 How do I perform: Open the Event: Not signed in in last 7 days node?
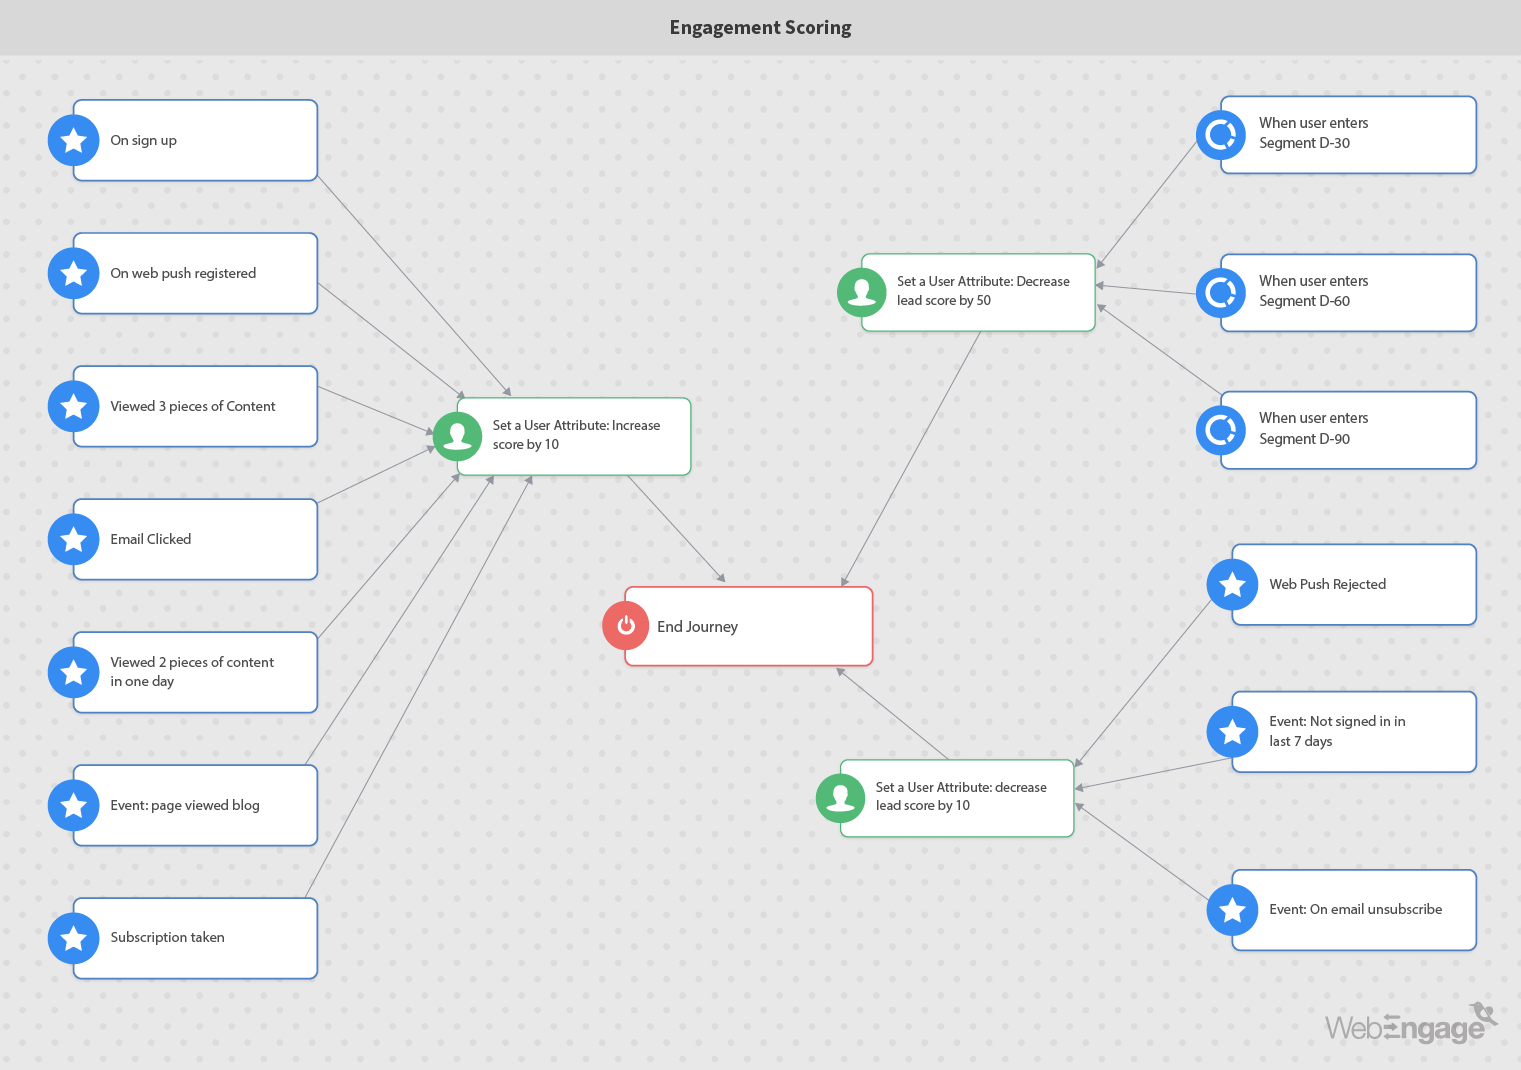click(x=1360, y=731)
